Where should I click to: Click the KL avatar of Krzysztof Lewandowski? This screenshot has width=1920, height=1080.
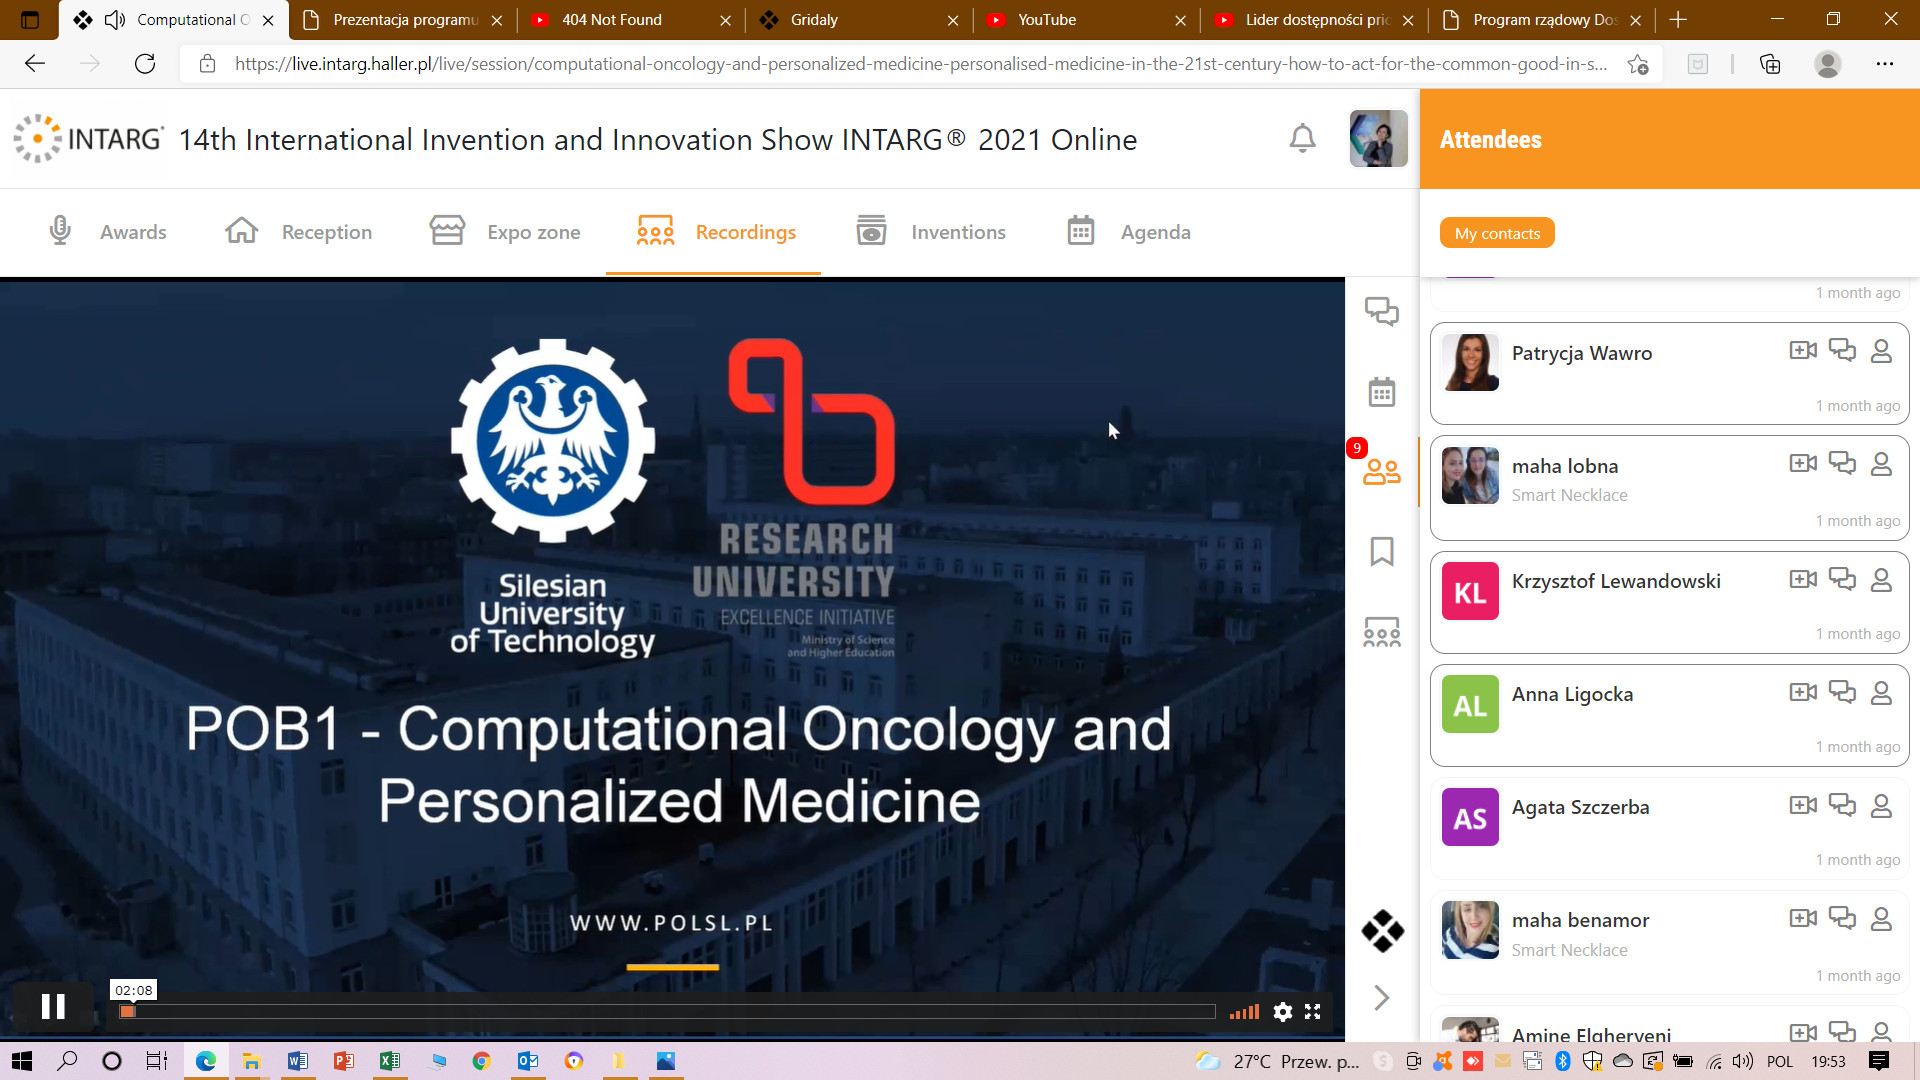[1470, 591]
